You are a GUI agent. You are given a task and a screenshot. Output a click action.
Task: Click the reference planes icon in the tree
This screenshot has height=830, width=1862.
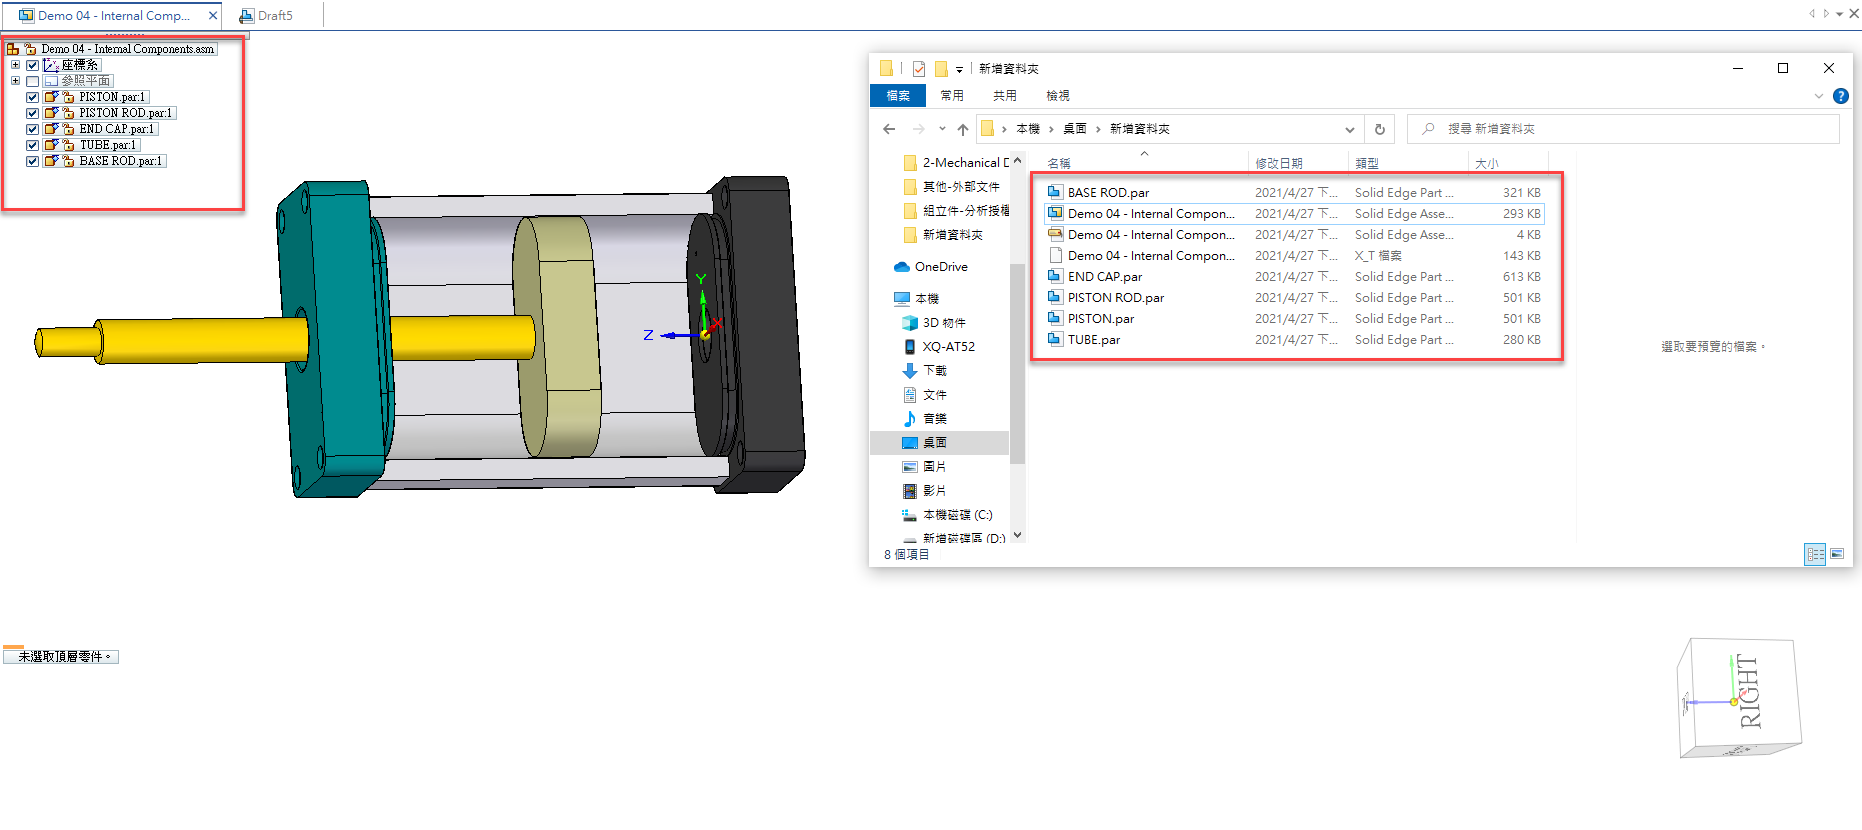[x=51, y=81]
